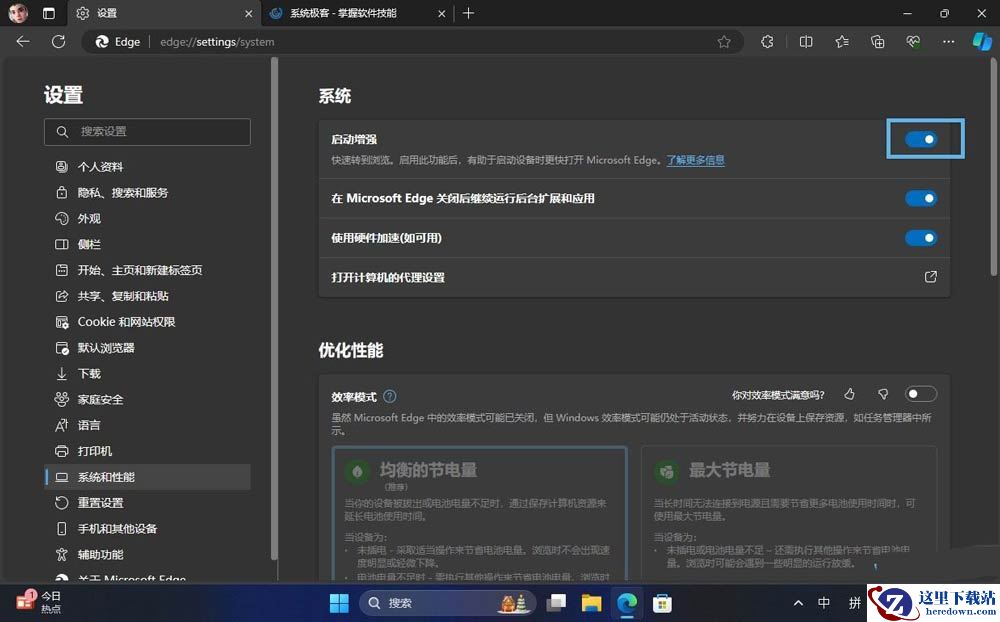The width and height of the screenshot is (1000, 622).
Task: Reload the page with refresh icon
Action: tap(59, 41)
